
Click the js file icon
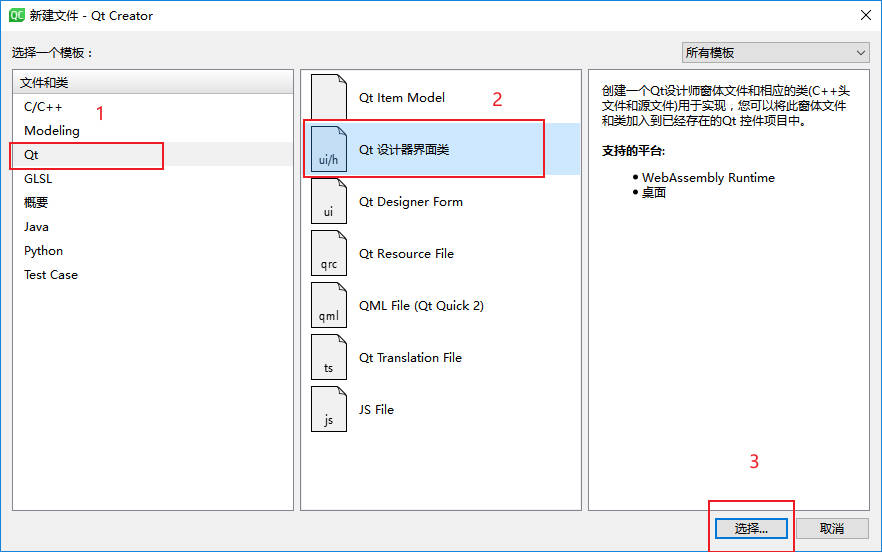click(x=328, y=409)
